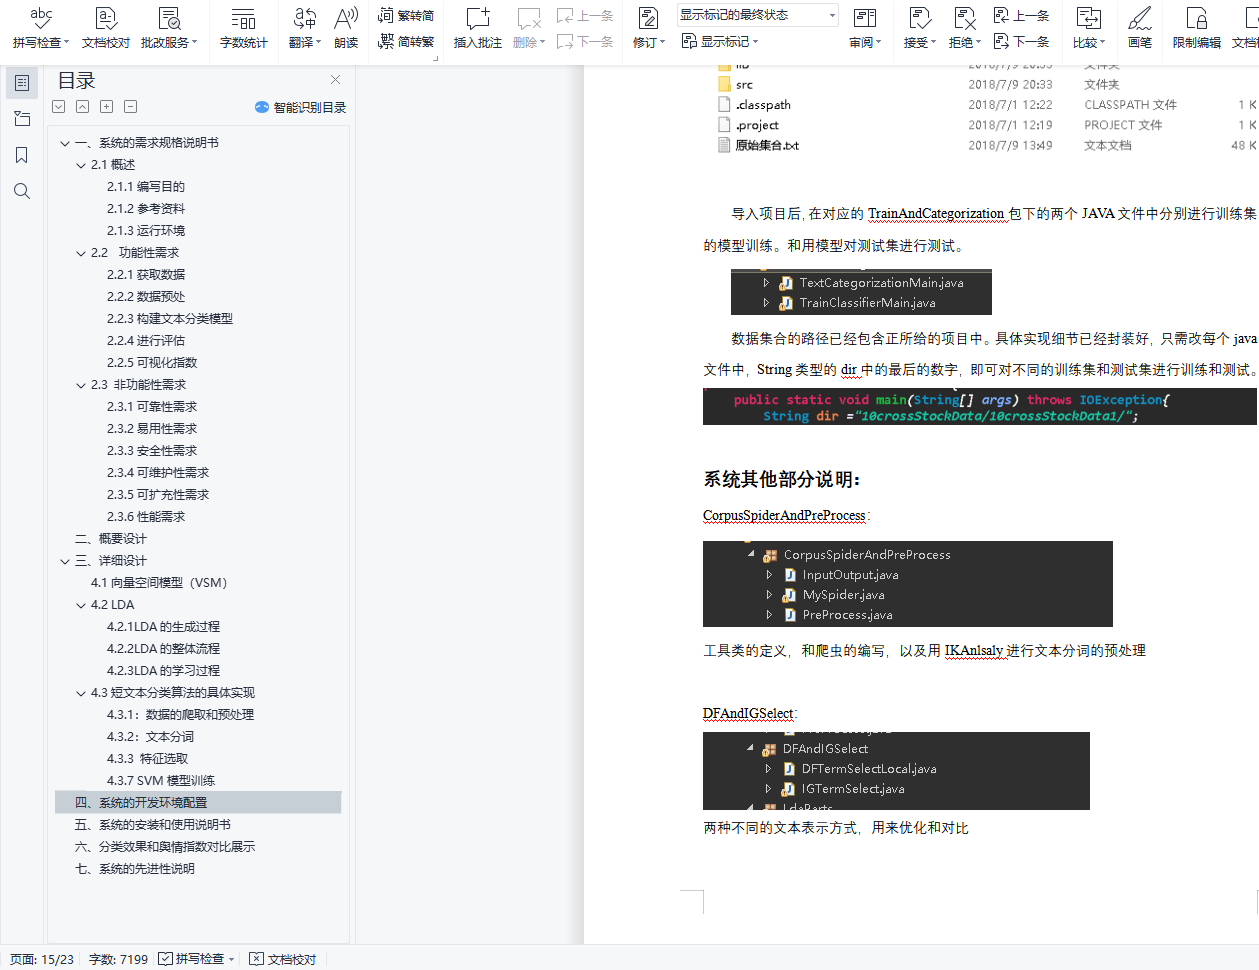1259x970 pixels.
Task: Open the 翻译 dropdown arrow
Action: [319, 43]
